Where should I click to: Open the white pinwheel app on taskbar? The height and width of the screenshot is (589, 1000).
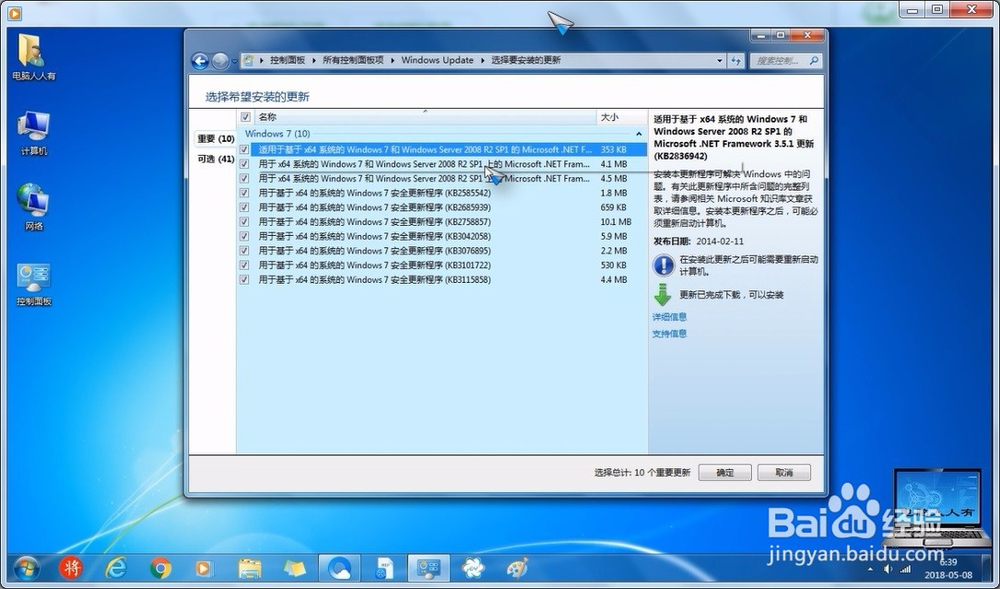pyautogui.click(x=473, y=567)
